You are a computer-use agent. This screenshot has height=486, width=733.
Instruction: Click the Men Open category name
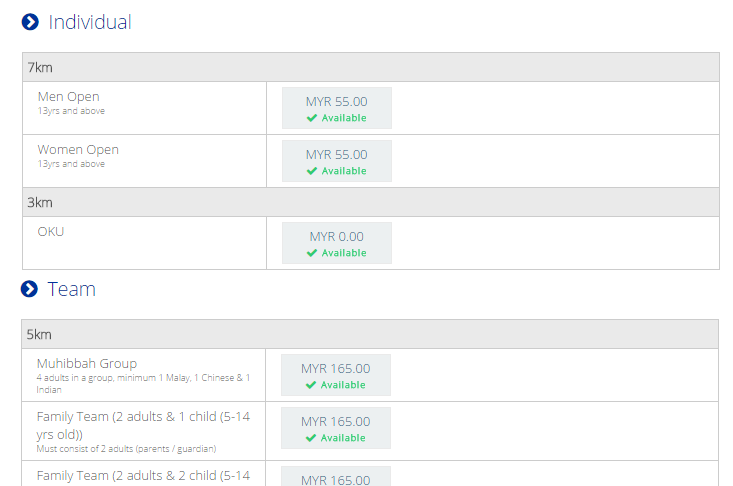[x=69, y=96]
